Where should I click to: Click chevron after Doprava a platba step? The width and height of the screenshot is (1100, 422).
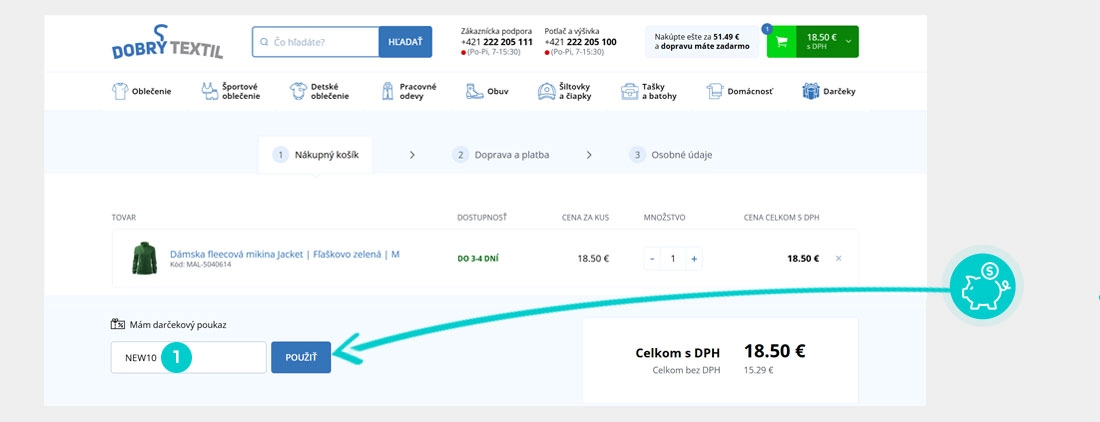coord(589,155)
